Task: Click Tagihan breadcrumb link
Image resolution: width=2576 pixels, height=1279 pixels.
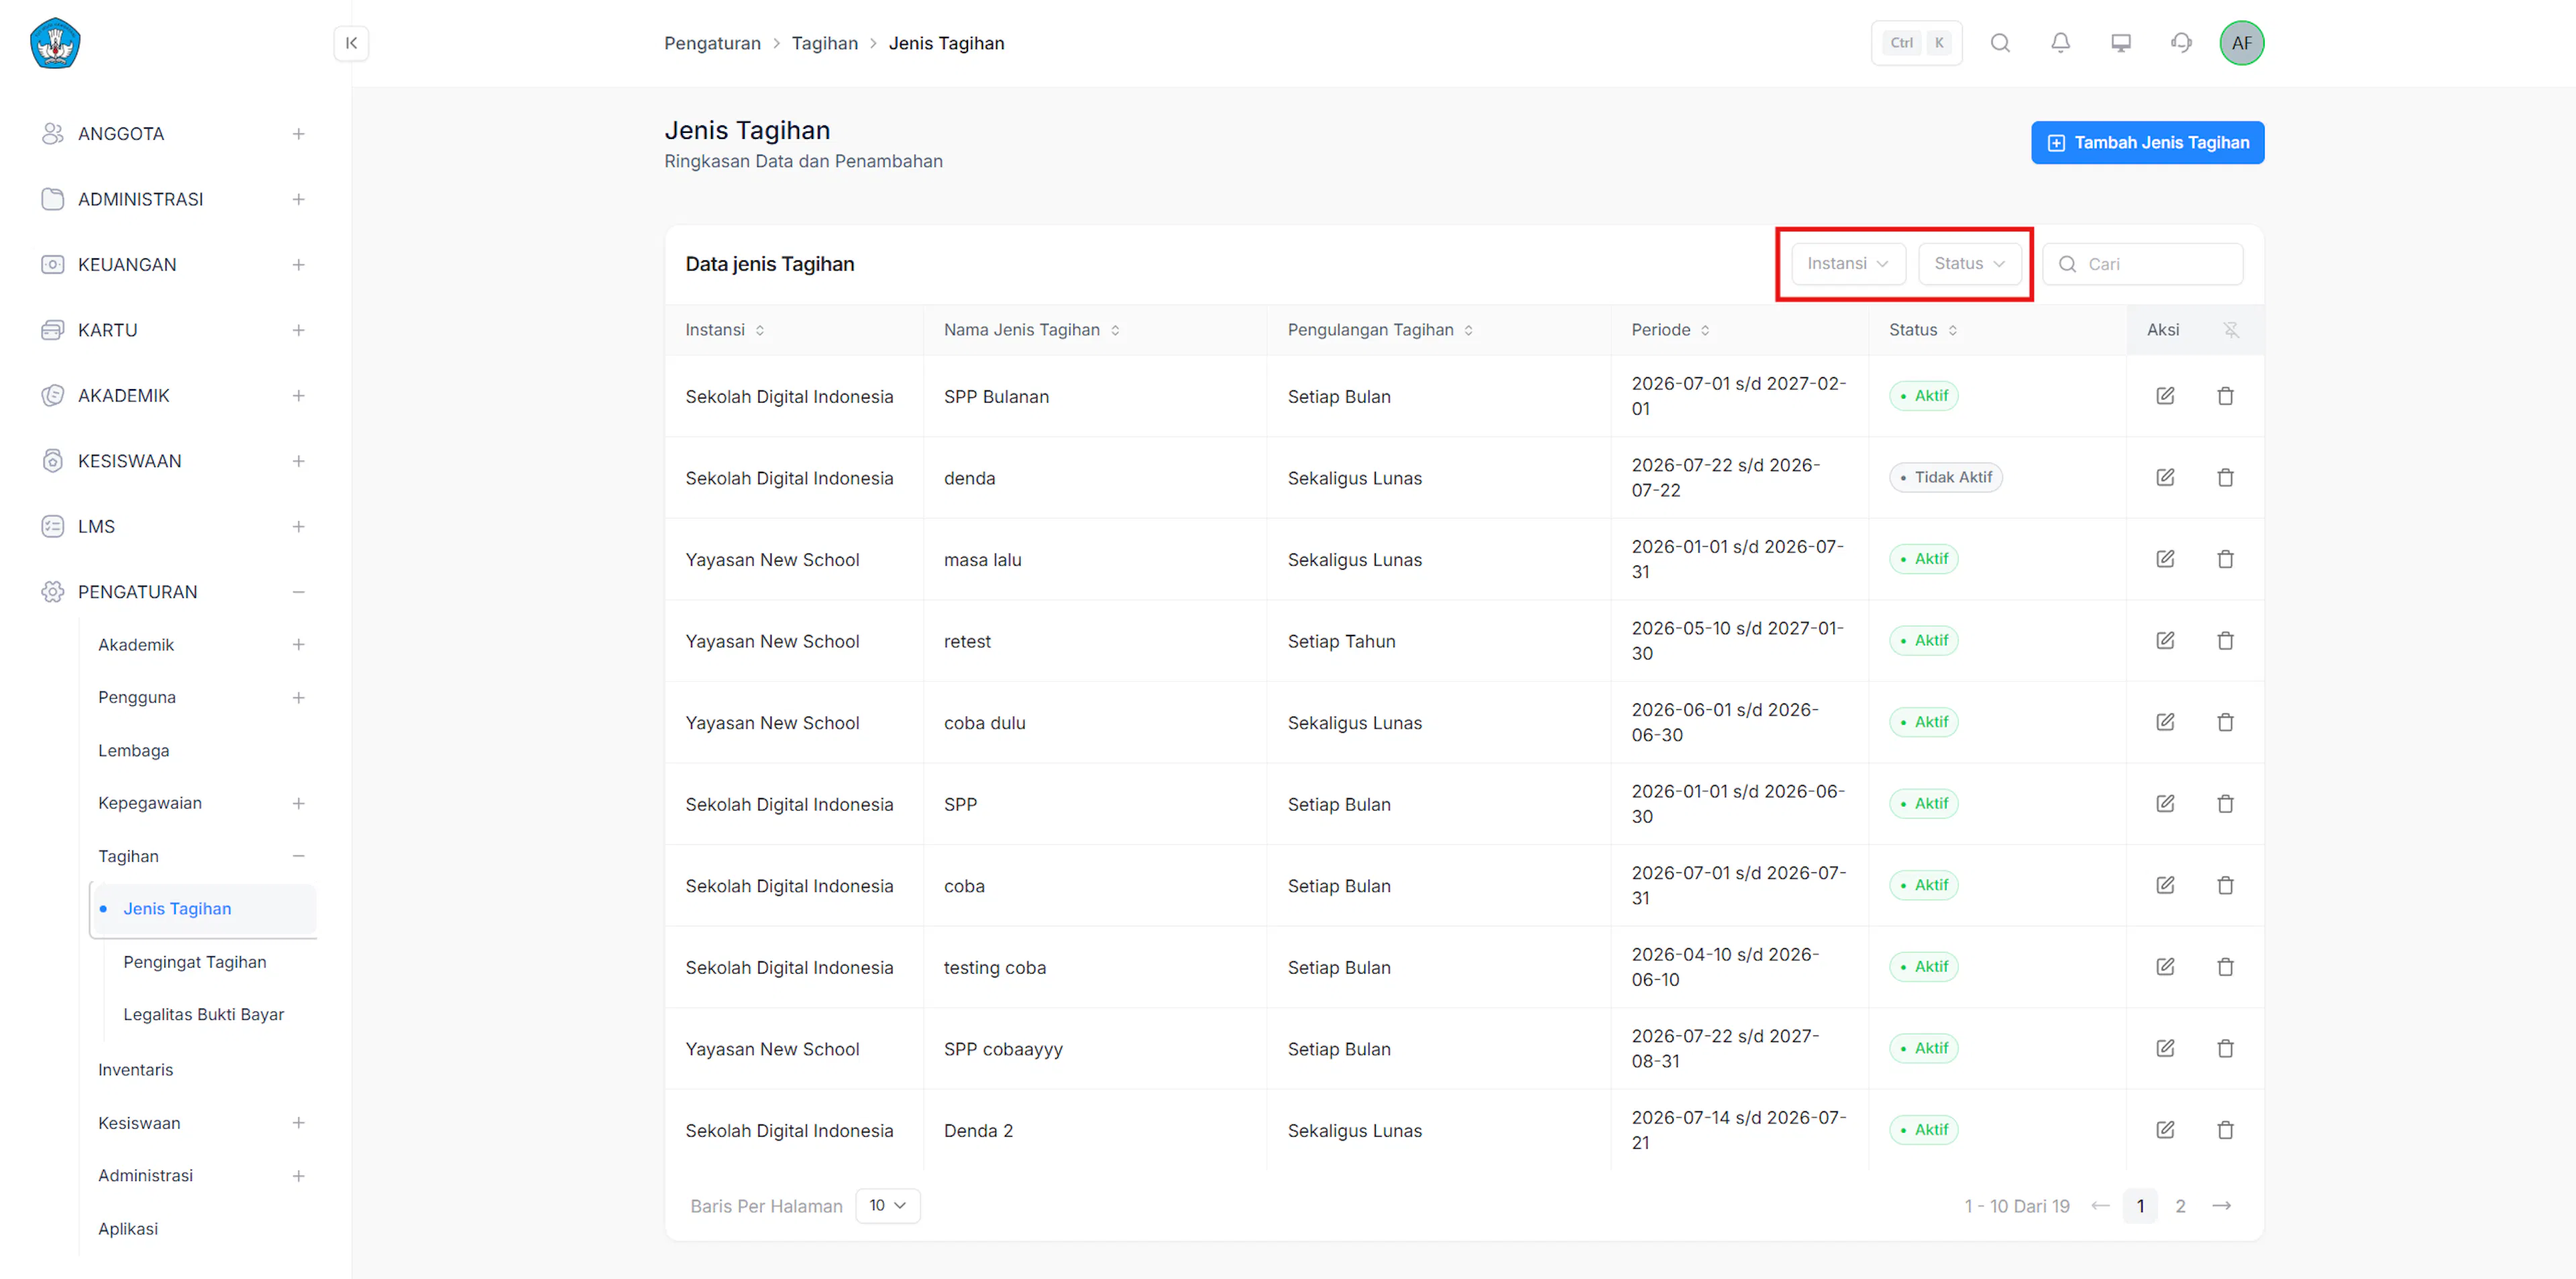Action: [x=824, y=43]
